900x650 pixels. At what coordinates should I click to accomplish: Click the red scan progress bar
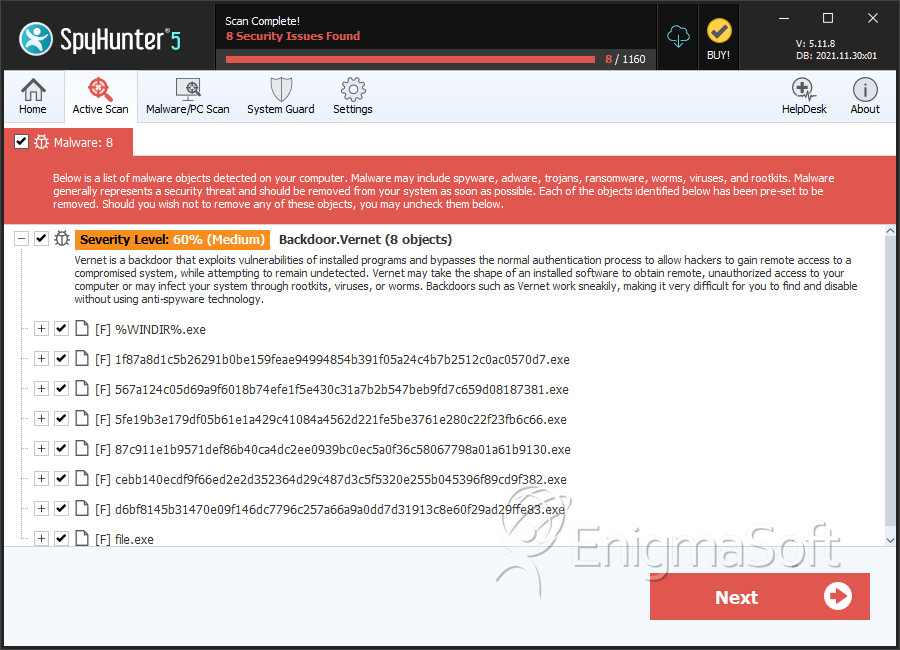pos(410,59)
